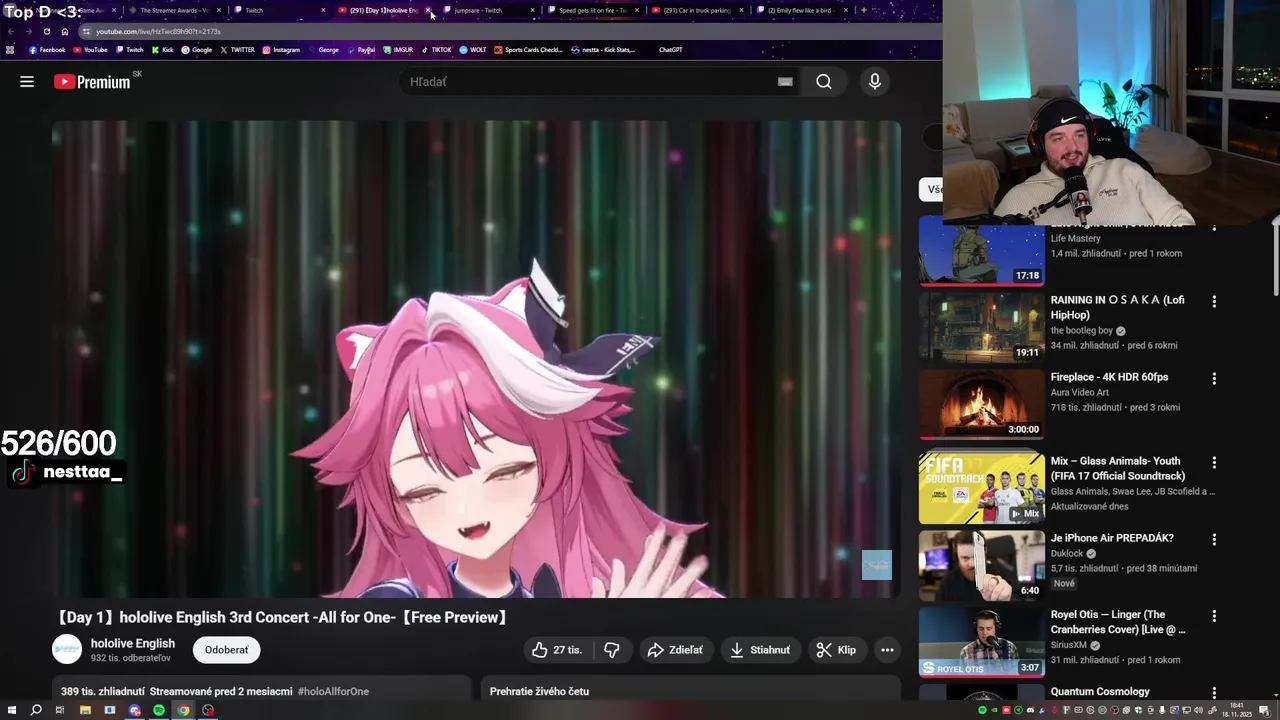Create a clip with Klip scissors button

[x=837, y=650]
